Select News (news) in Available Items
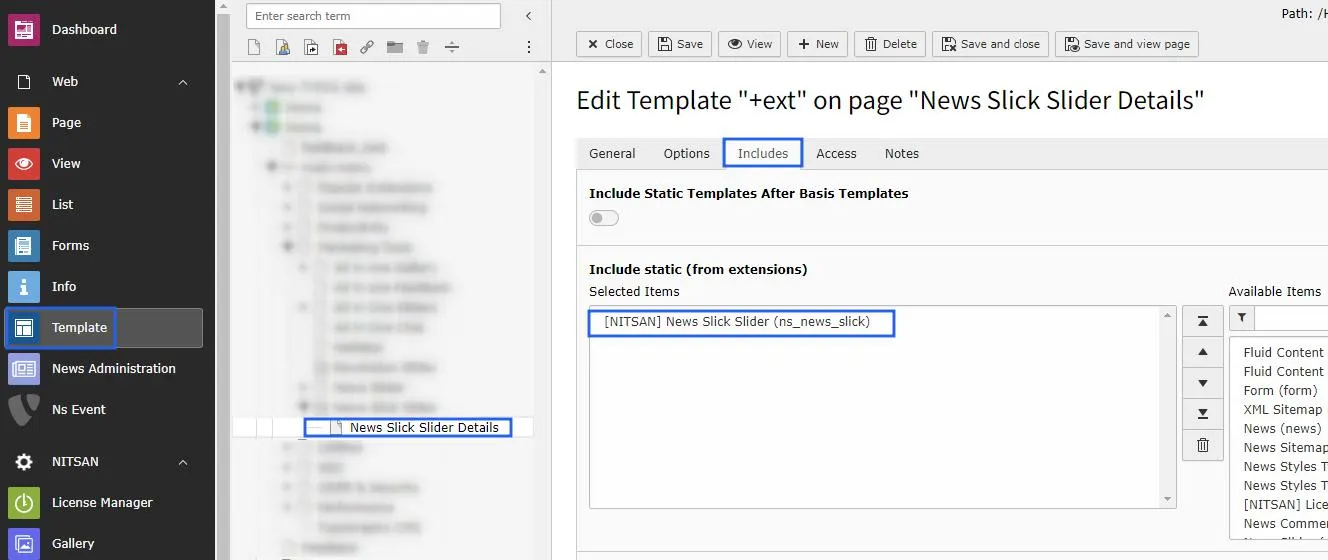The height and width of the screenshot is (560, 1328). pos(1282,429)
